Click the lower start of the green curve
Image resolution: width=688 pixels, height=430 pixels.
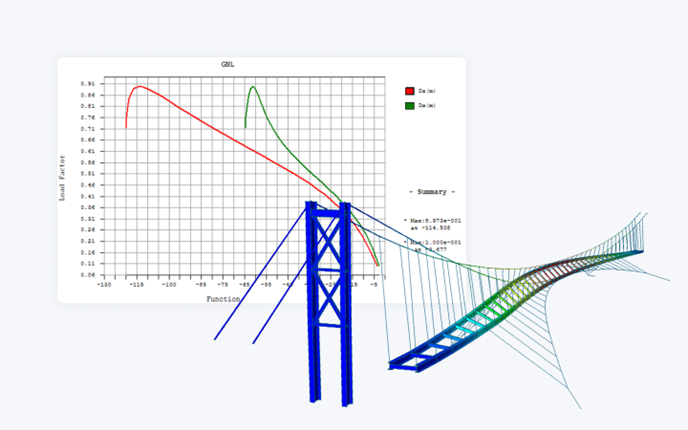[245, 126]
